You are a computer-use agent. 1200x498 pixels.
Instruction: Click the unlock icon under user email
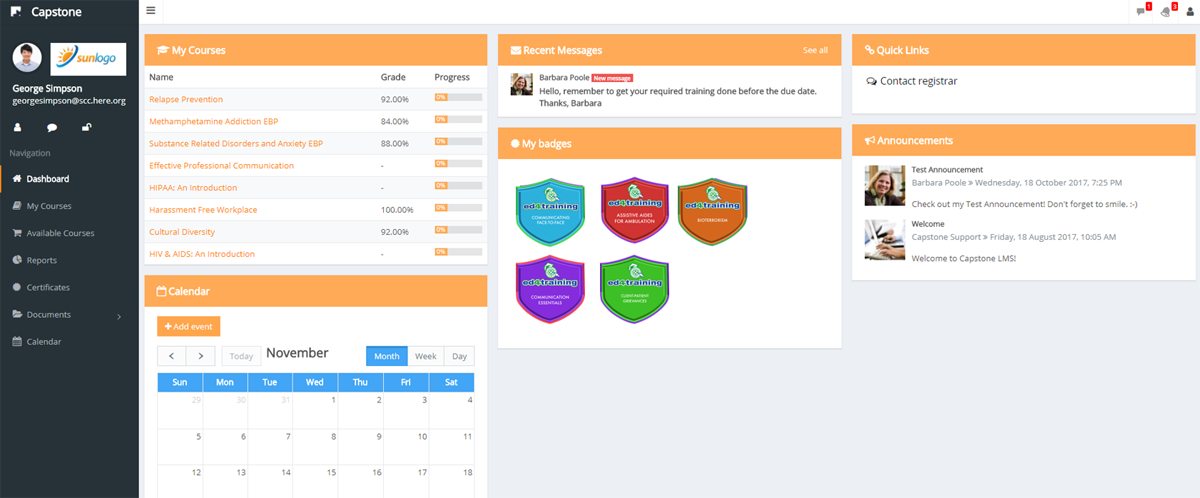(87, 127)
